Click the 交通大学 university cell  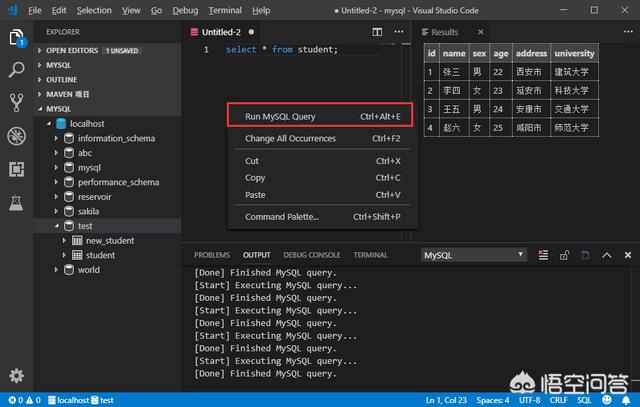(x=574, y=109)
